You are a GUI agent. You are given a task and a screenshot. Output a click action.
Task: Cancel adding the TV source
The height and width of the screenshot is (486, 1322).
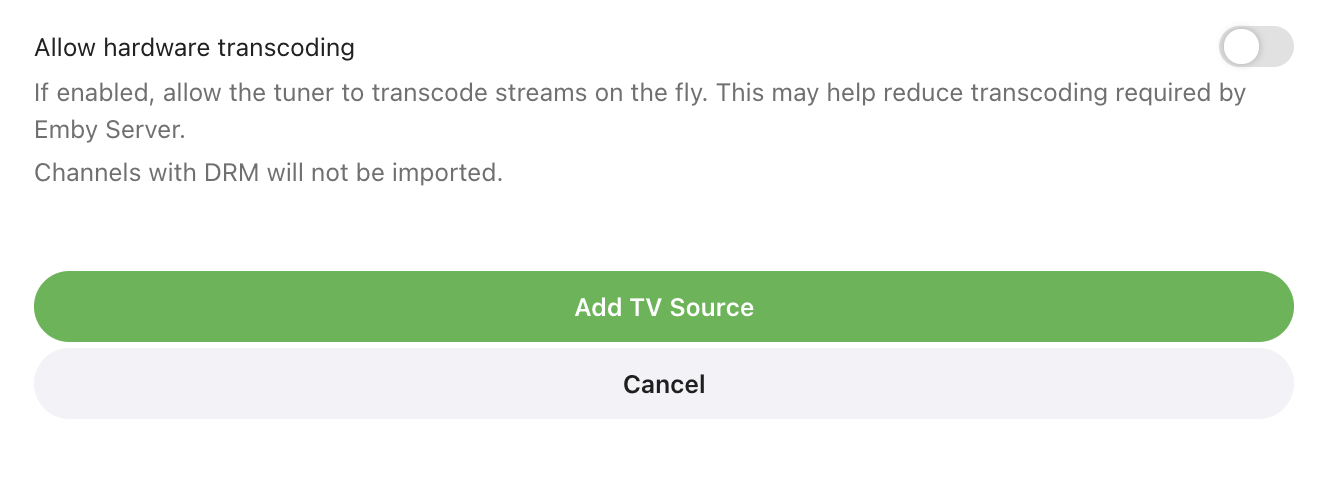click(x=663, y=384)
